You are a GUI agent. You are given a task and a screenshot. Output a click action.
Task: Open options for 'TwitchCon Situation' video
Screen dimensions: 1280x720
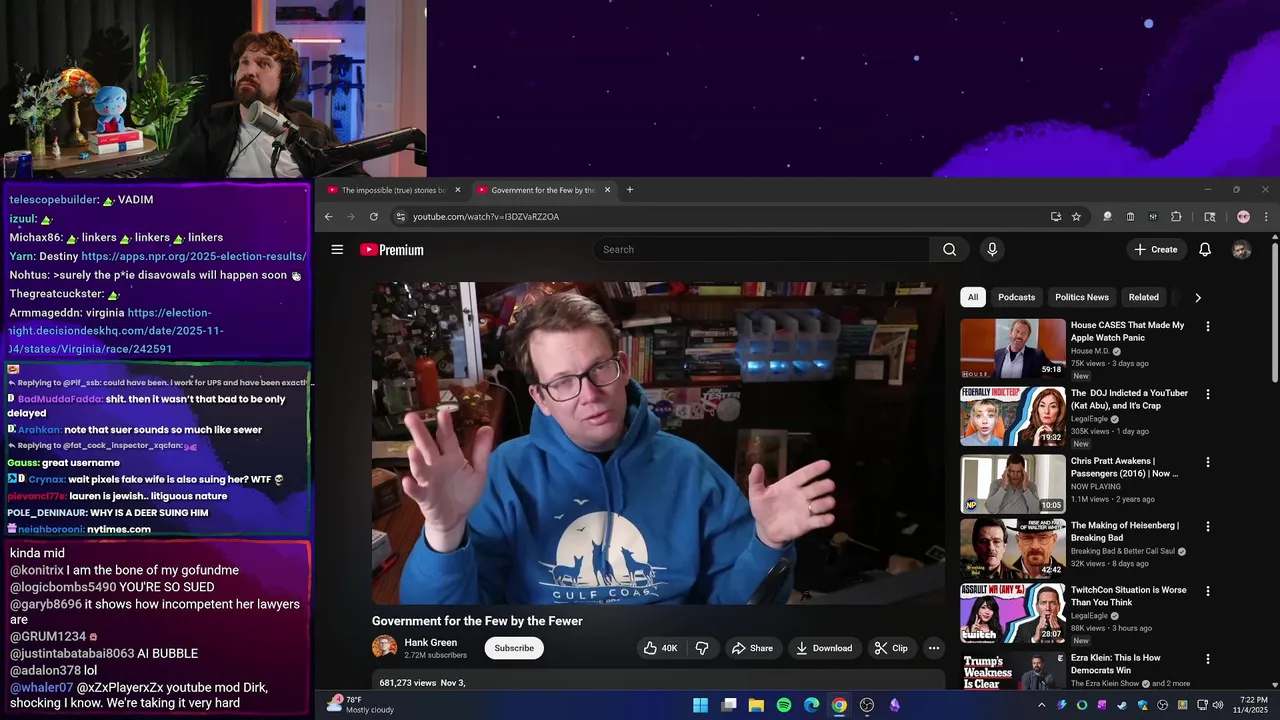pyautogui.click(x=1207, y=591)
